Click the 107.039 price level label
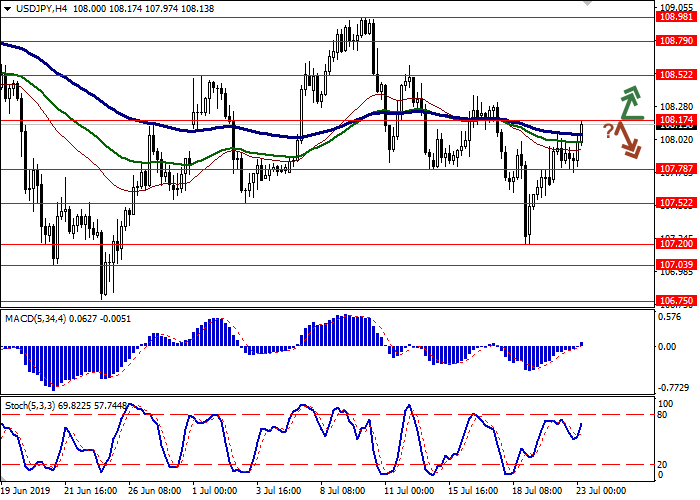700x500 pixels. tap(676, 264)
